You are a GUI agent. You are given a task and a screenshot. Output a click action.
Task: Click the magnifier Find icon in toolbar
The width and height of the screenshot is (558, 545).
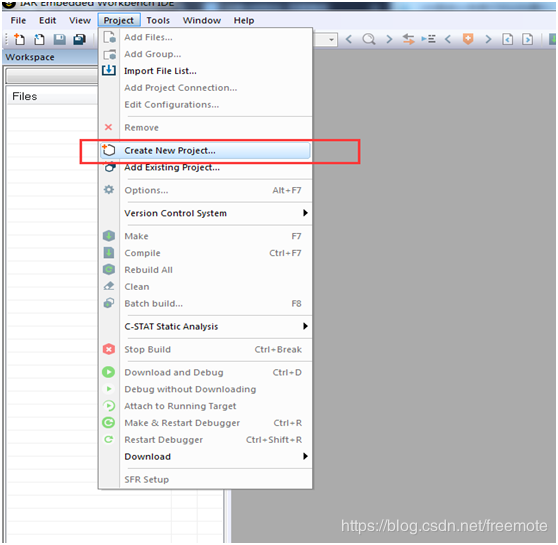pos(369,39)
